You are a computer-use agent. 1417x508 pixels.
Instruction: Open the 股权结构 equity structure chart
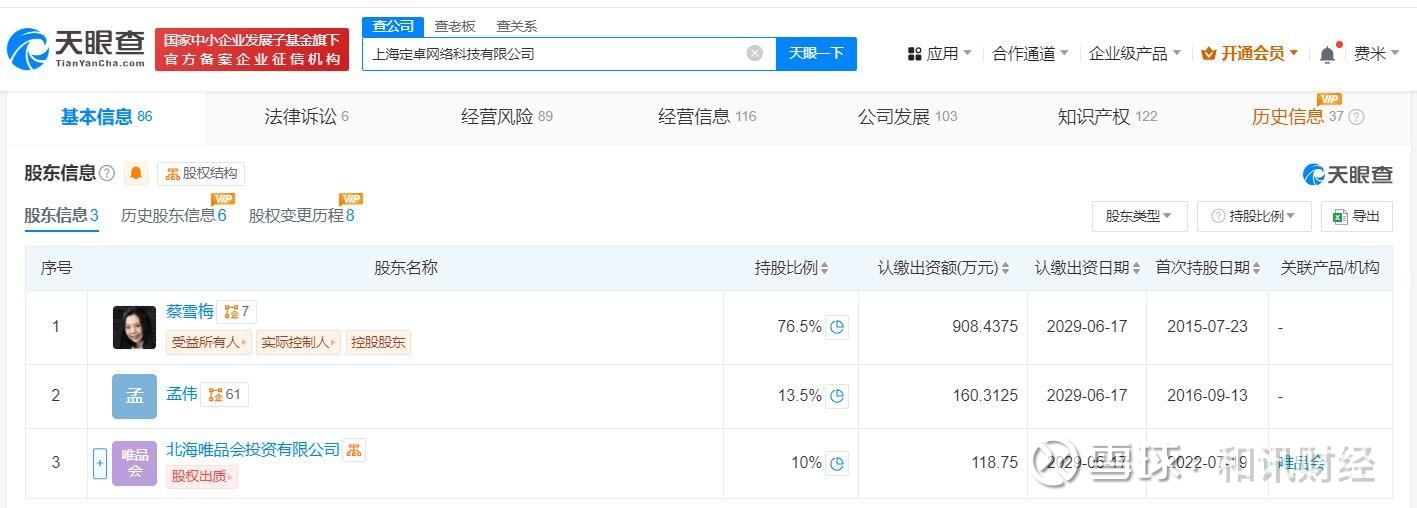(201, 174)
